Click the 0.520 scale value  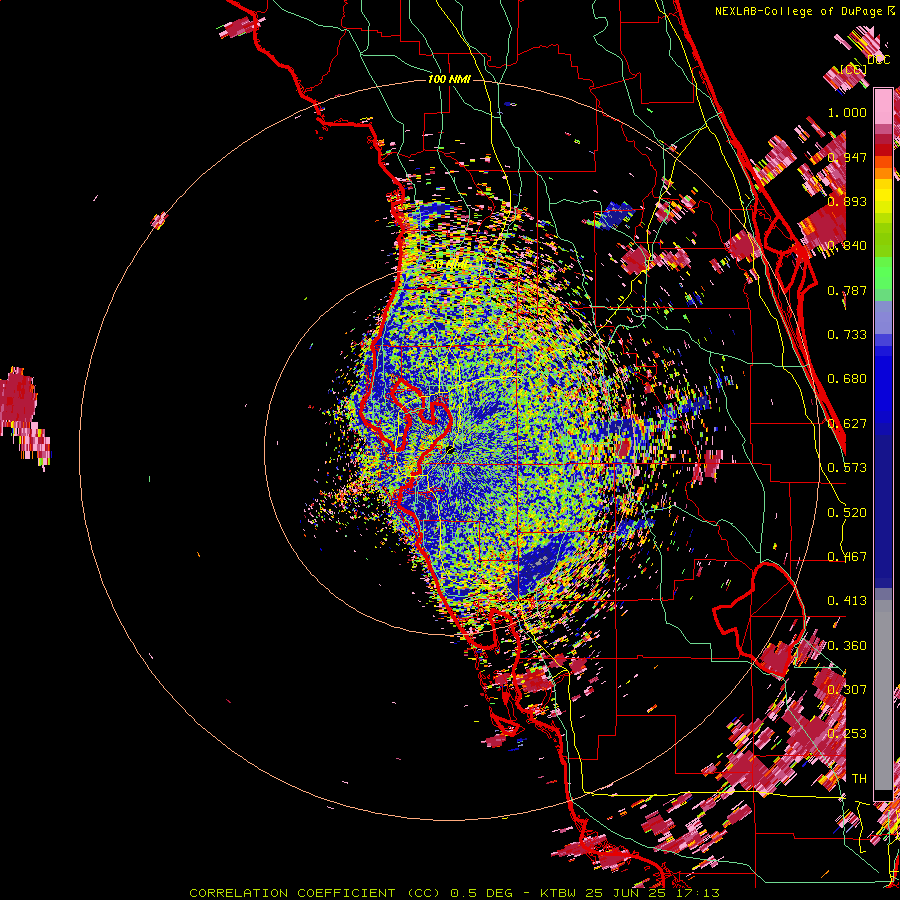pyautogui.click(x=847, y=513)
